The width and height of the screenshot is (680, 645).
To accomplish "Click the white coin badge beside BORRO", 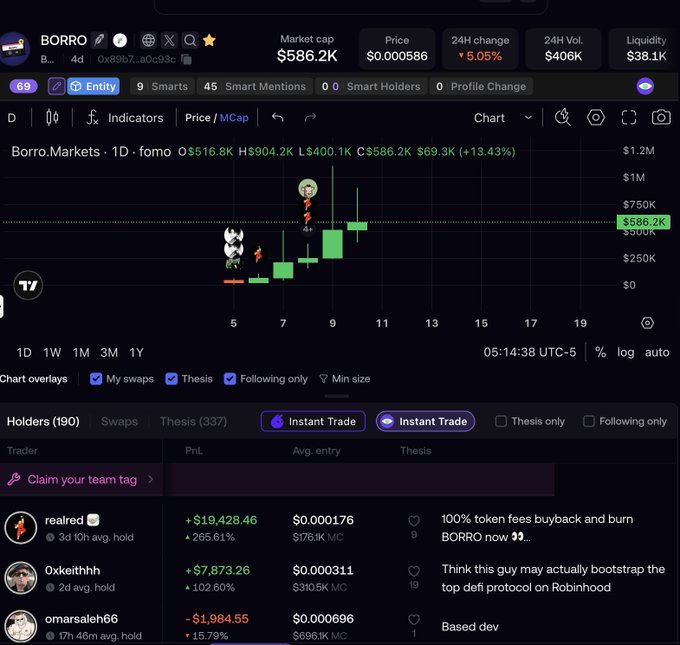I will 120,40.
